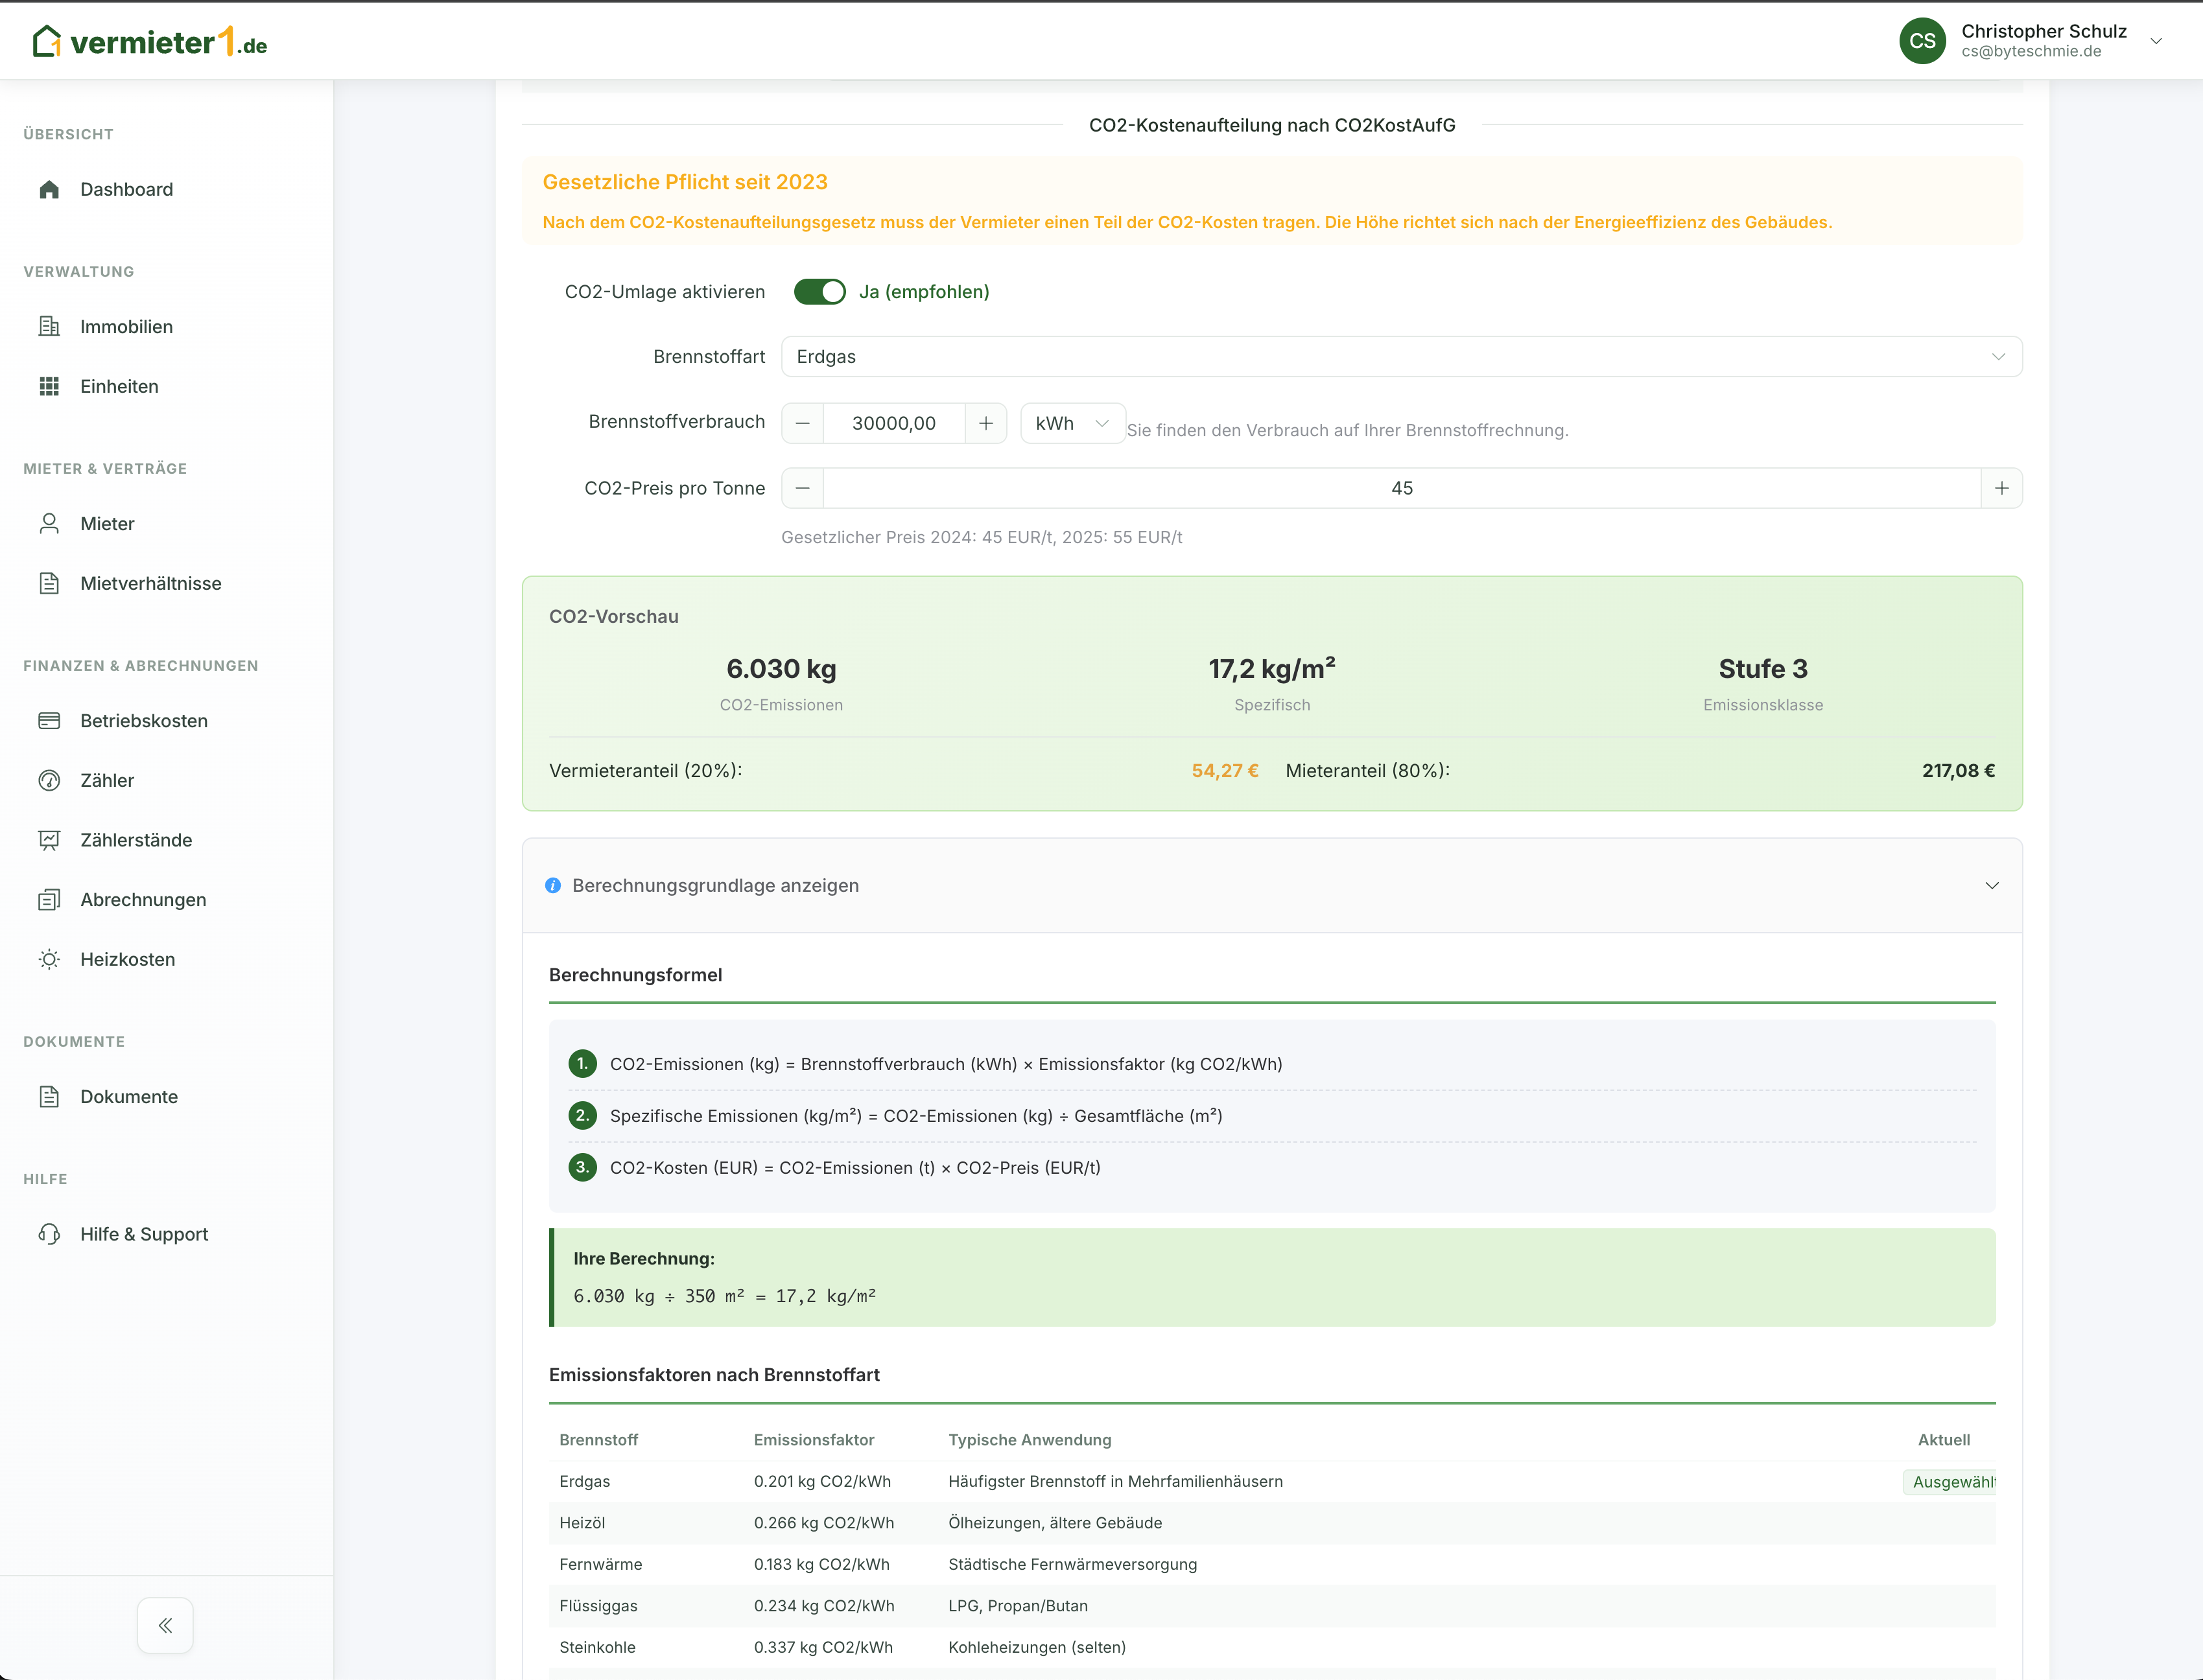The width and height of the screenshot is (2203, 1680).
Task: Click the Hilfe & Support headset icon
Action: (x=49, y=1234)
